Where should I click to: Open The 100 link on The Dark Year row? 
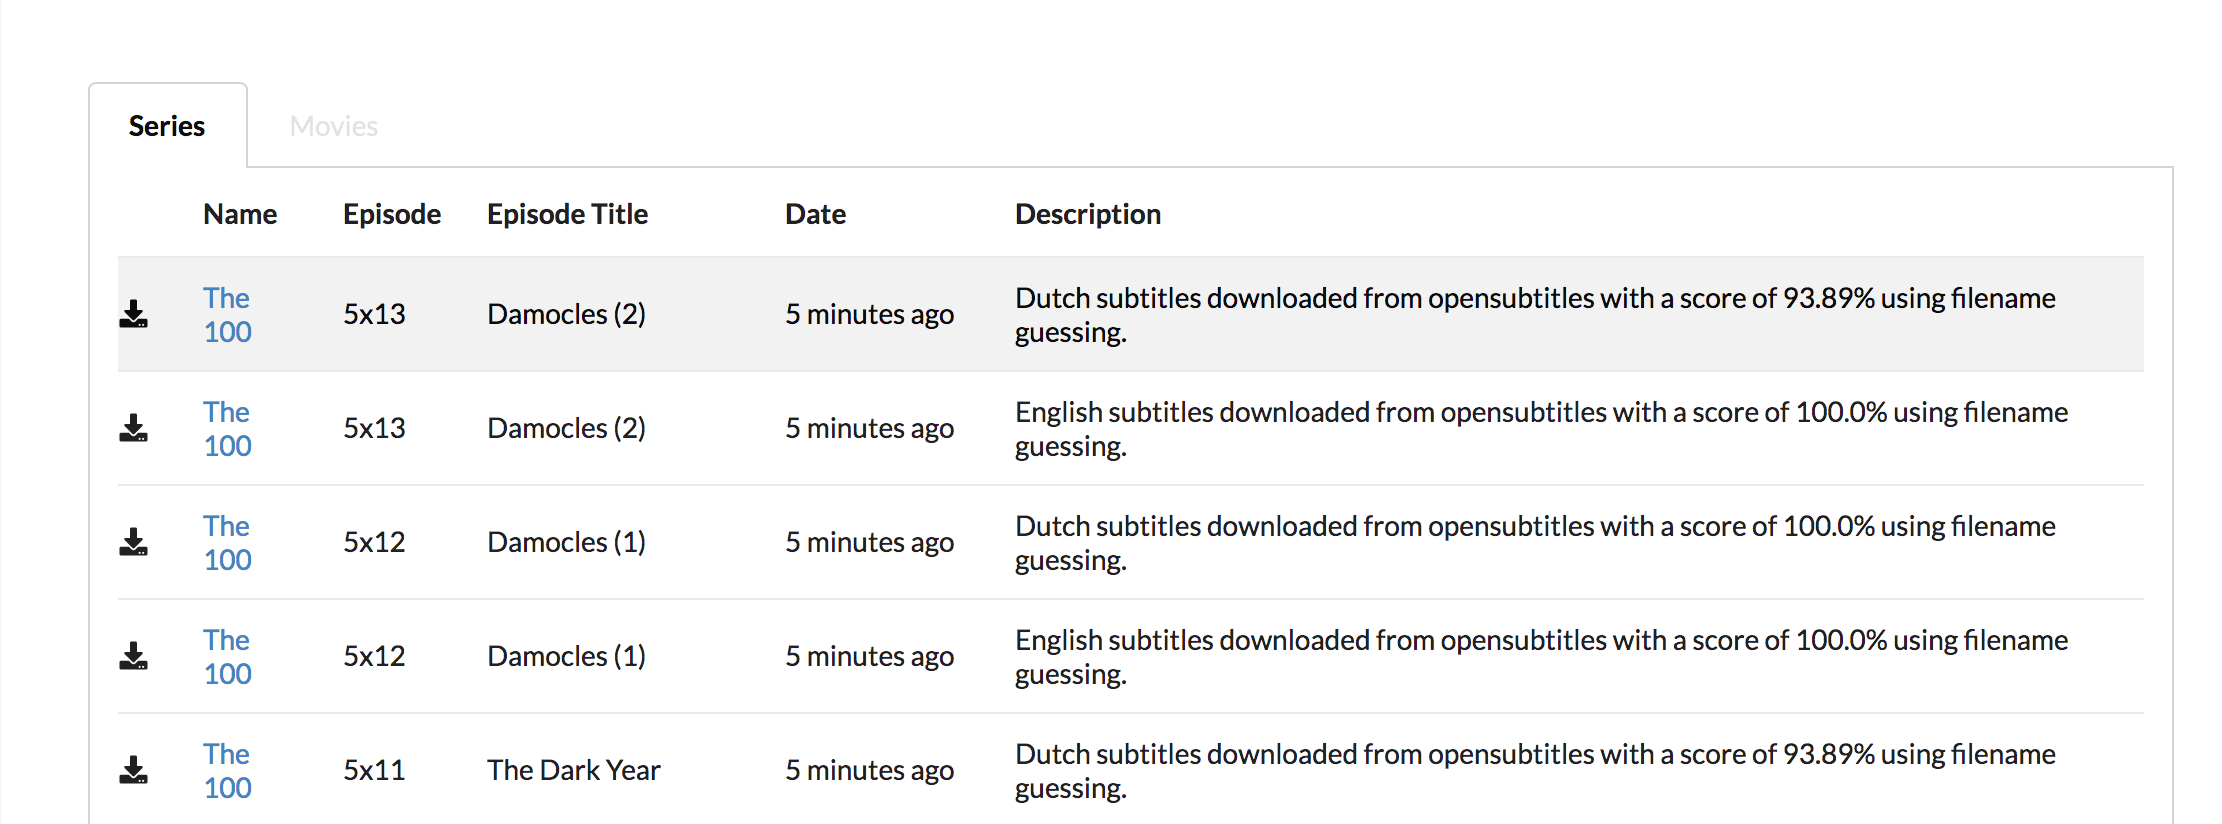[x=227, y=770]
